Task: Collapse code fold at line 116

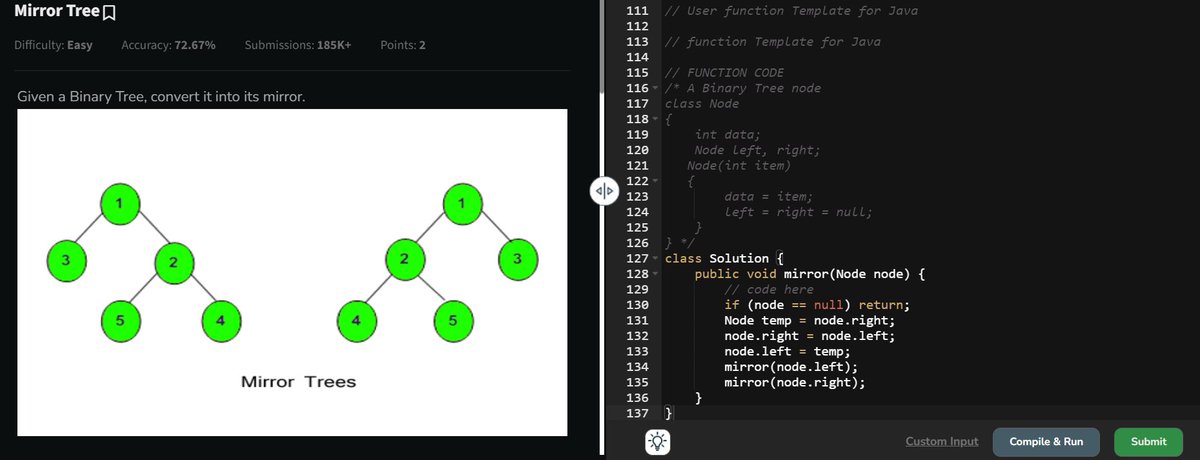Action: click(656, 89)
